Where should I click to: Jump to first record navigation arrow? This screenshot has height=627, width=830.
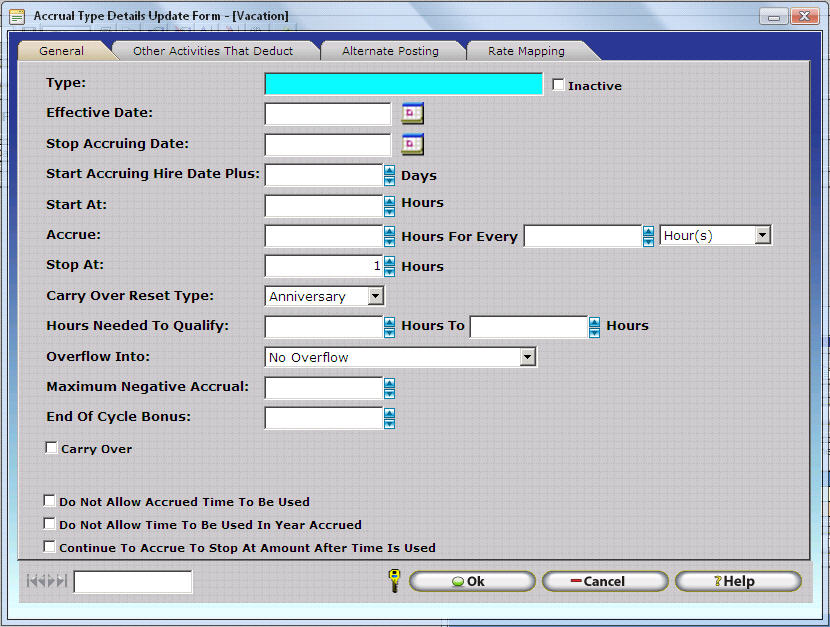coord(32,581)
